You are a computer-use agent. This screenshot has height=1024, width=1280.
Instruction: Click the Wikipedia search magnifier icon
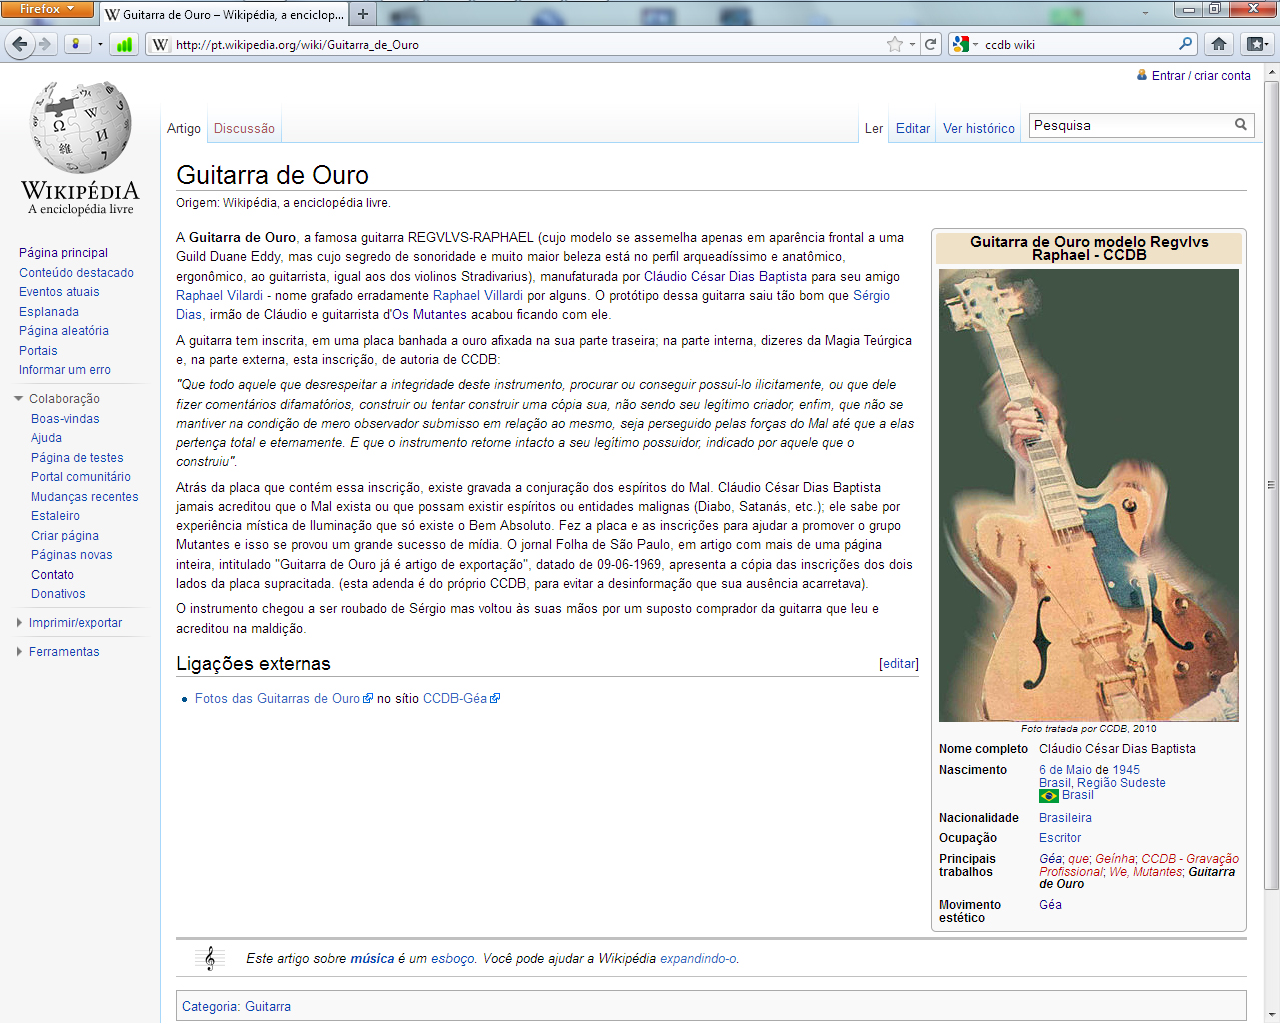point(1240,125)
